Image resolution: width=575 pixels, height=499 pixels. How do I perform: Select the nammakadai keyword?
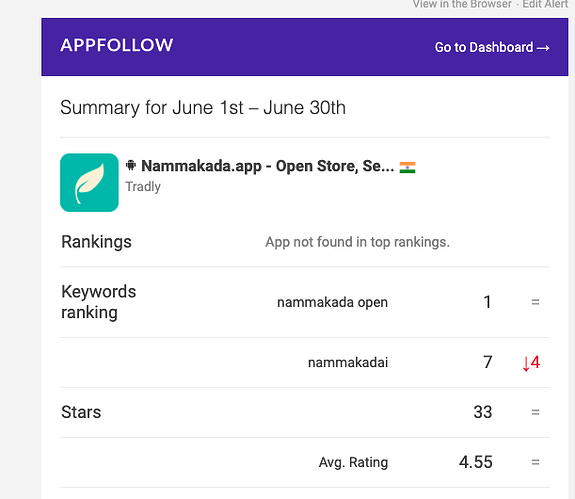[x=348, y=363]
